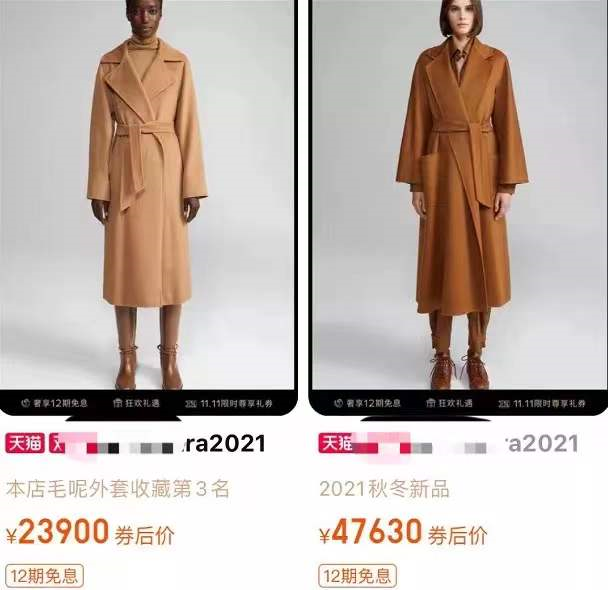This screenshot has height=590, width=608.
Task: Tap 12期免息 tag under ¥23900
Action: tap(45, 576)
